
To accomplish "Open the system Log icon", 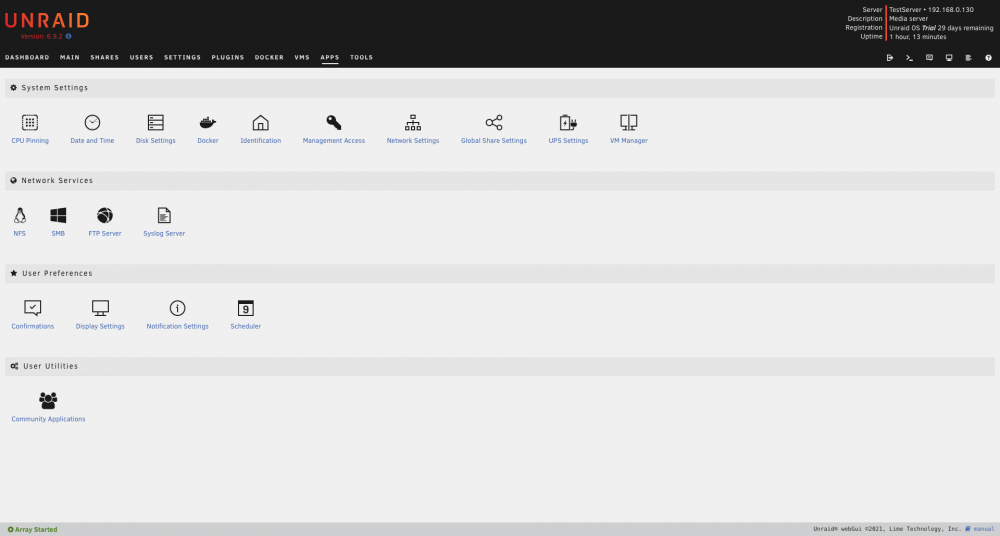I will click(969, 57).
